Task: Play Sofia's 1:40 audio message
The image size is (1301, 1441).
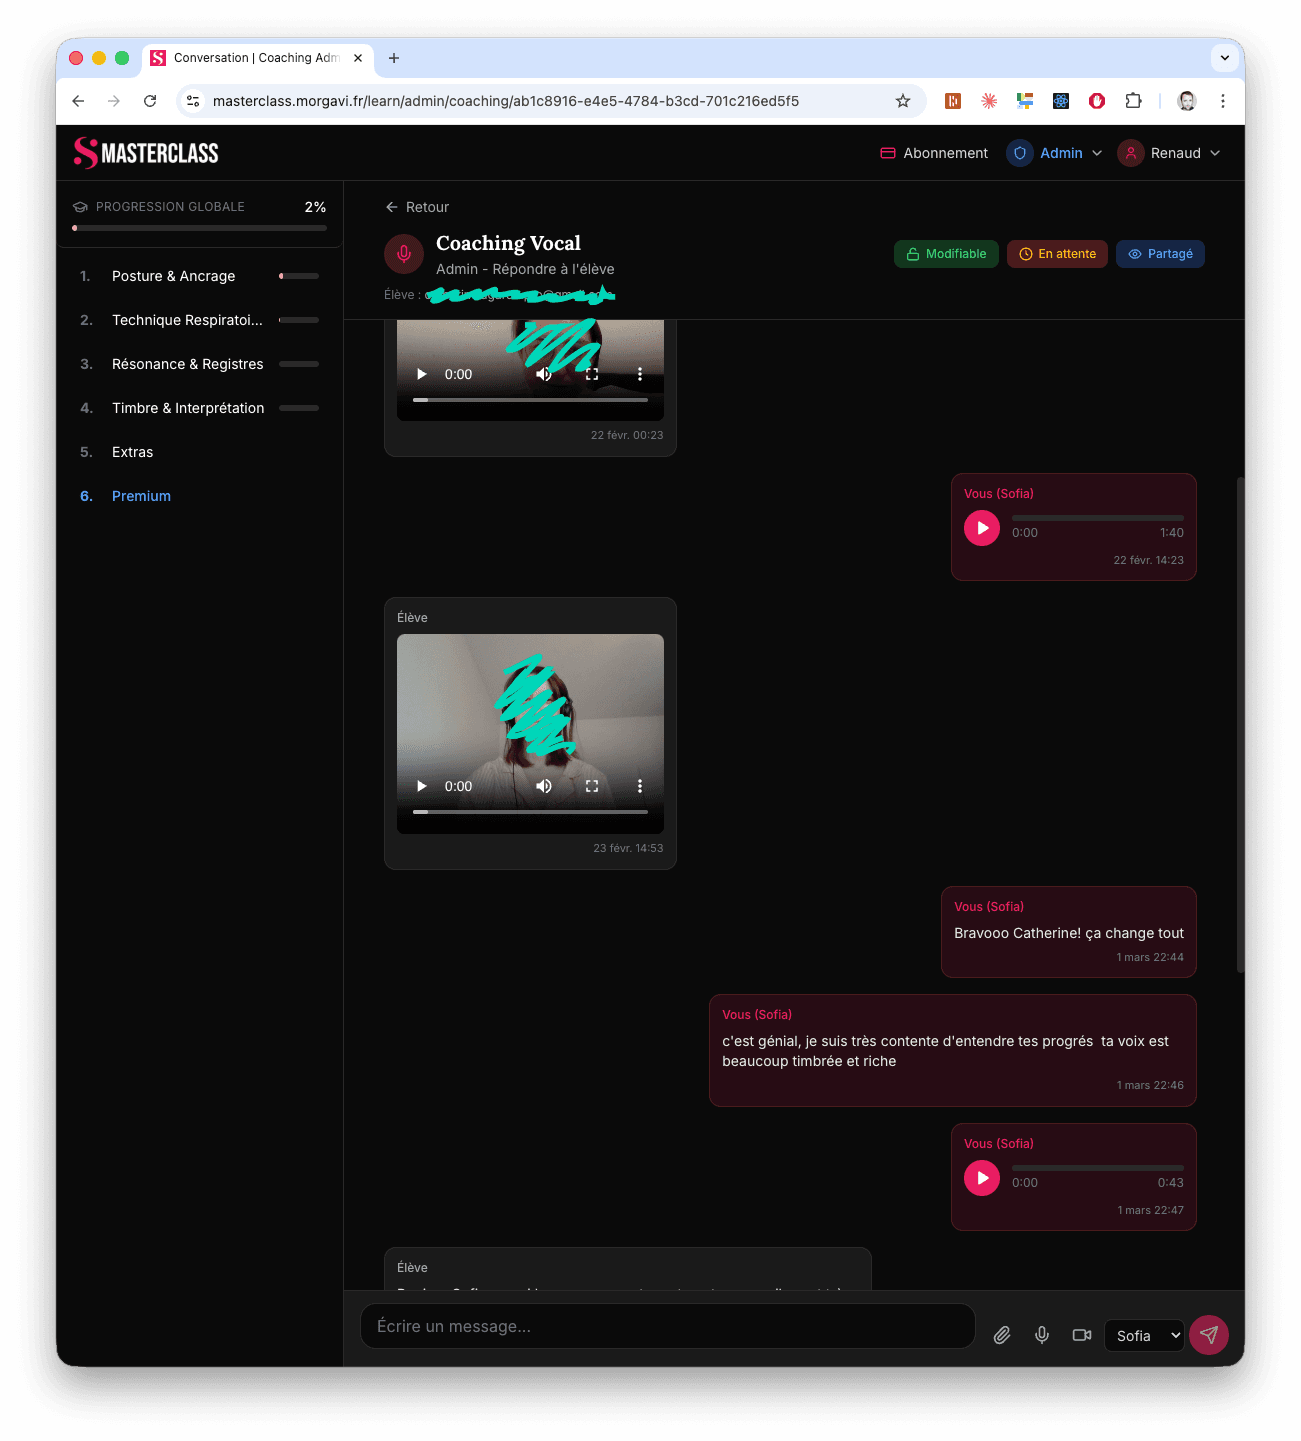Action: tap(982, 528)
